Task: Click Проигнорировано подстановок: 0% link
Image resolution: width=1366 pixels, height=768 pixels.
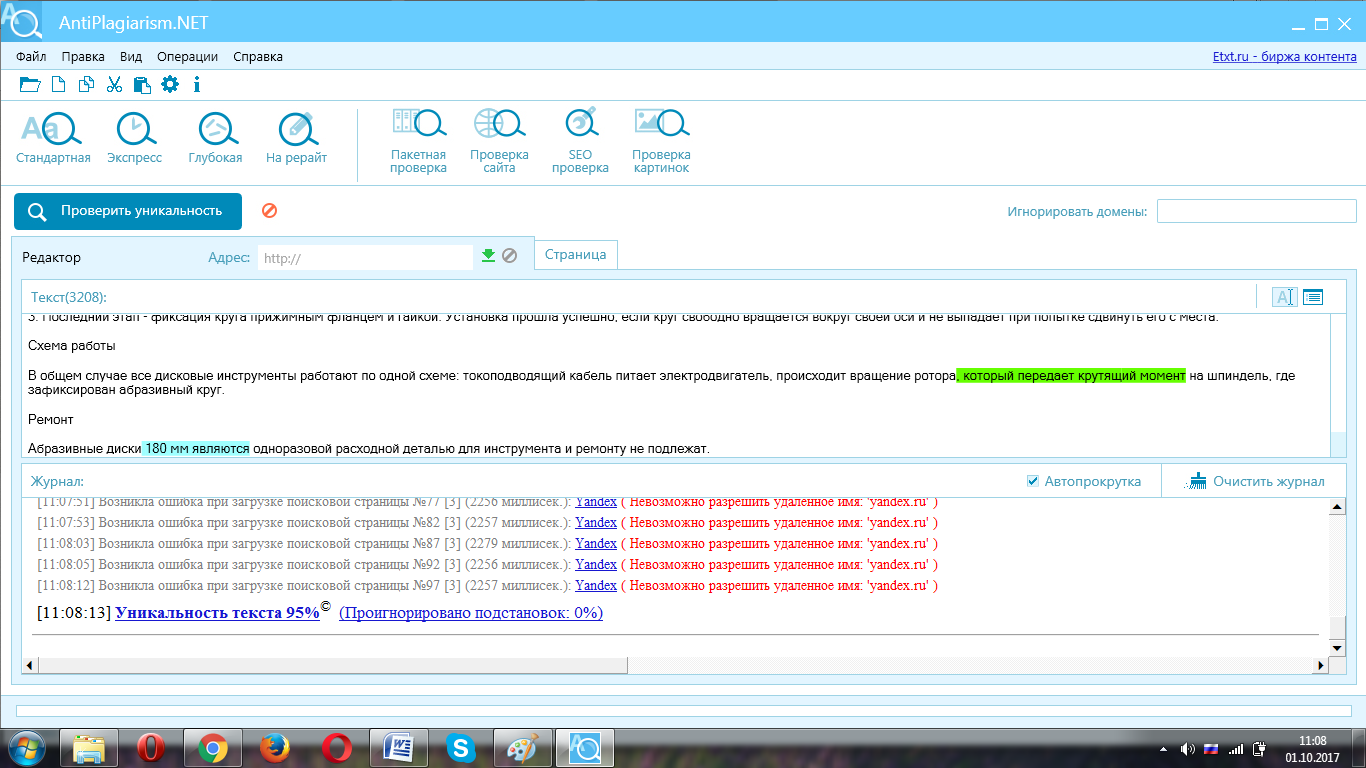Action: coord(471,613)
